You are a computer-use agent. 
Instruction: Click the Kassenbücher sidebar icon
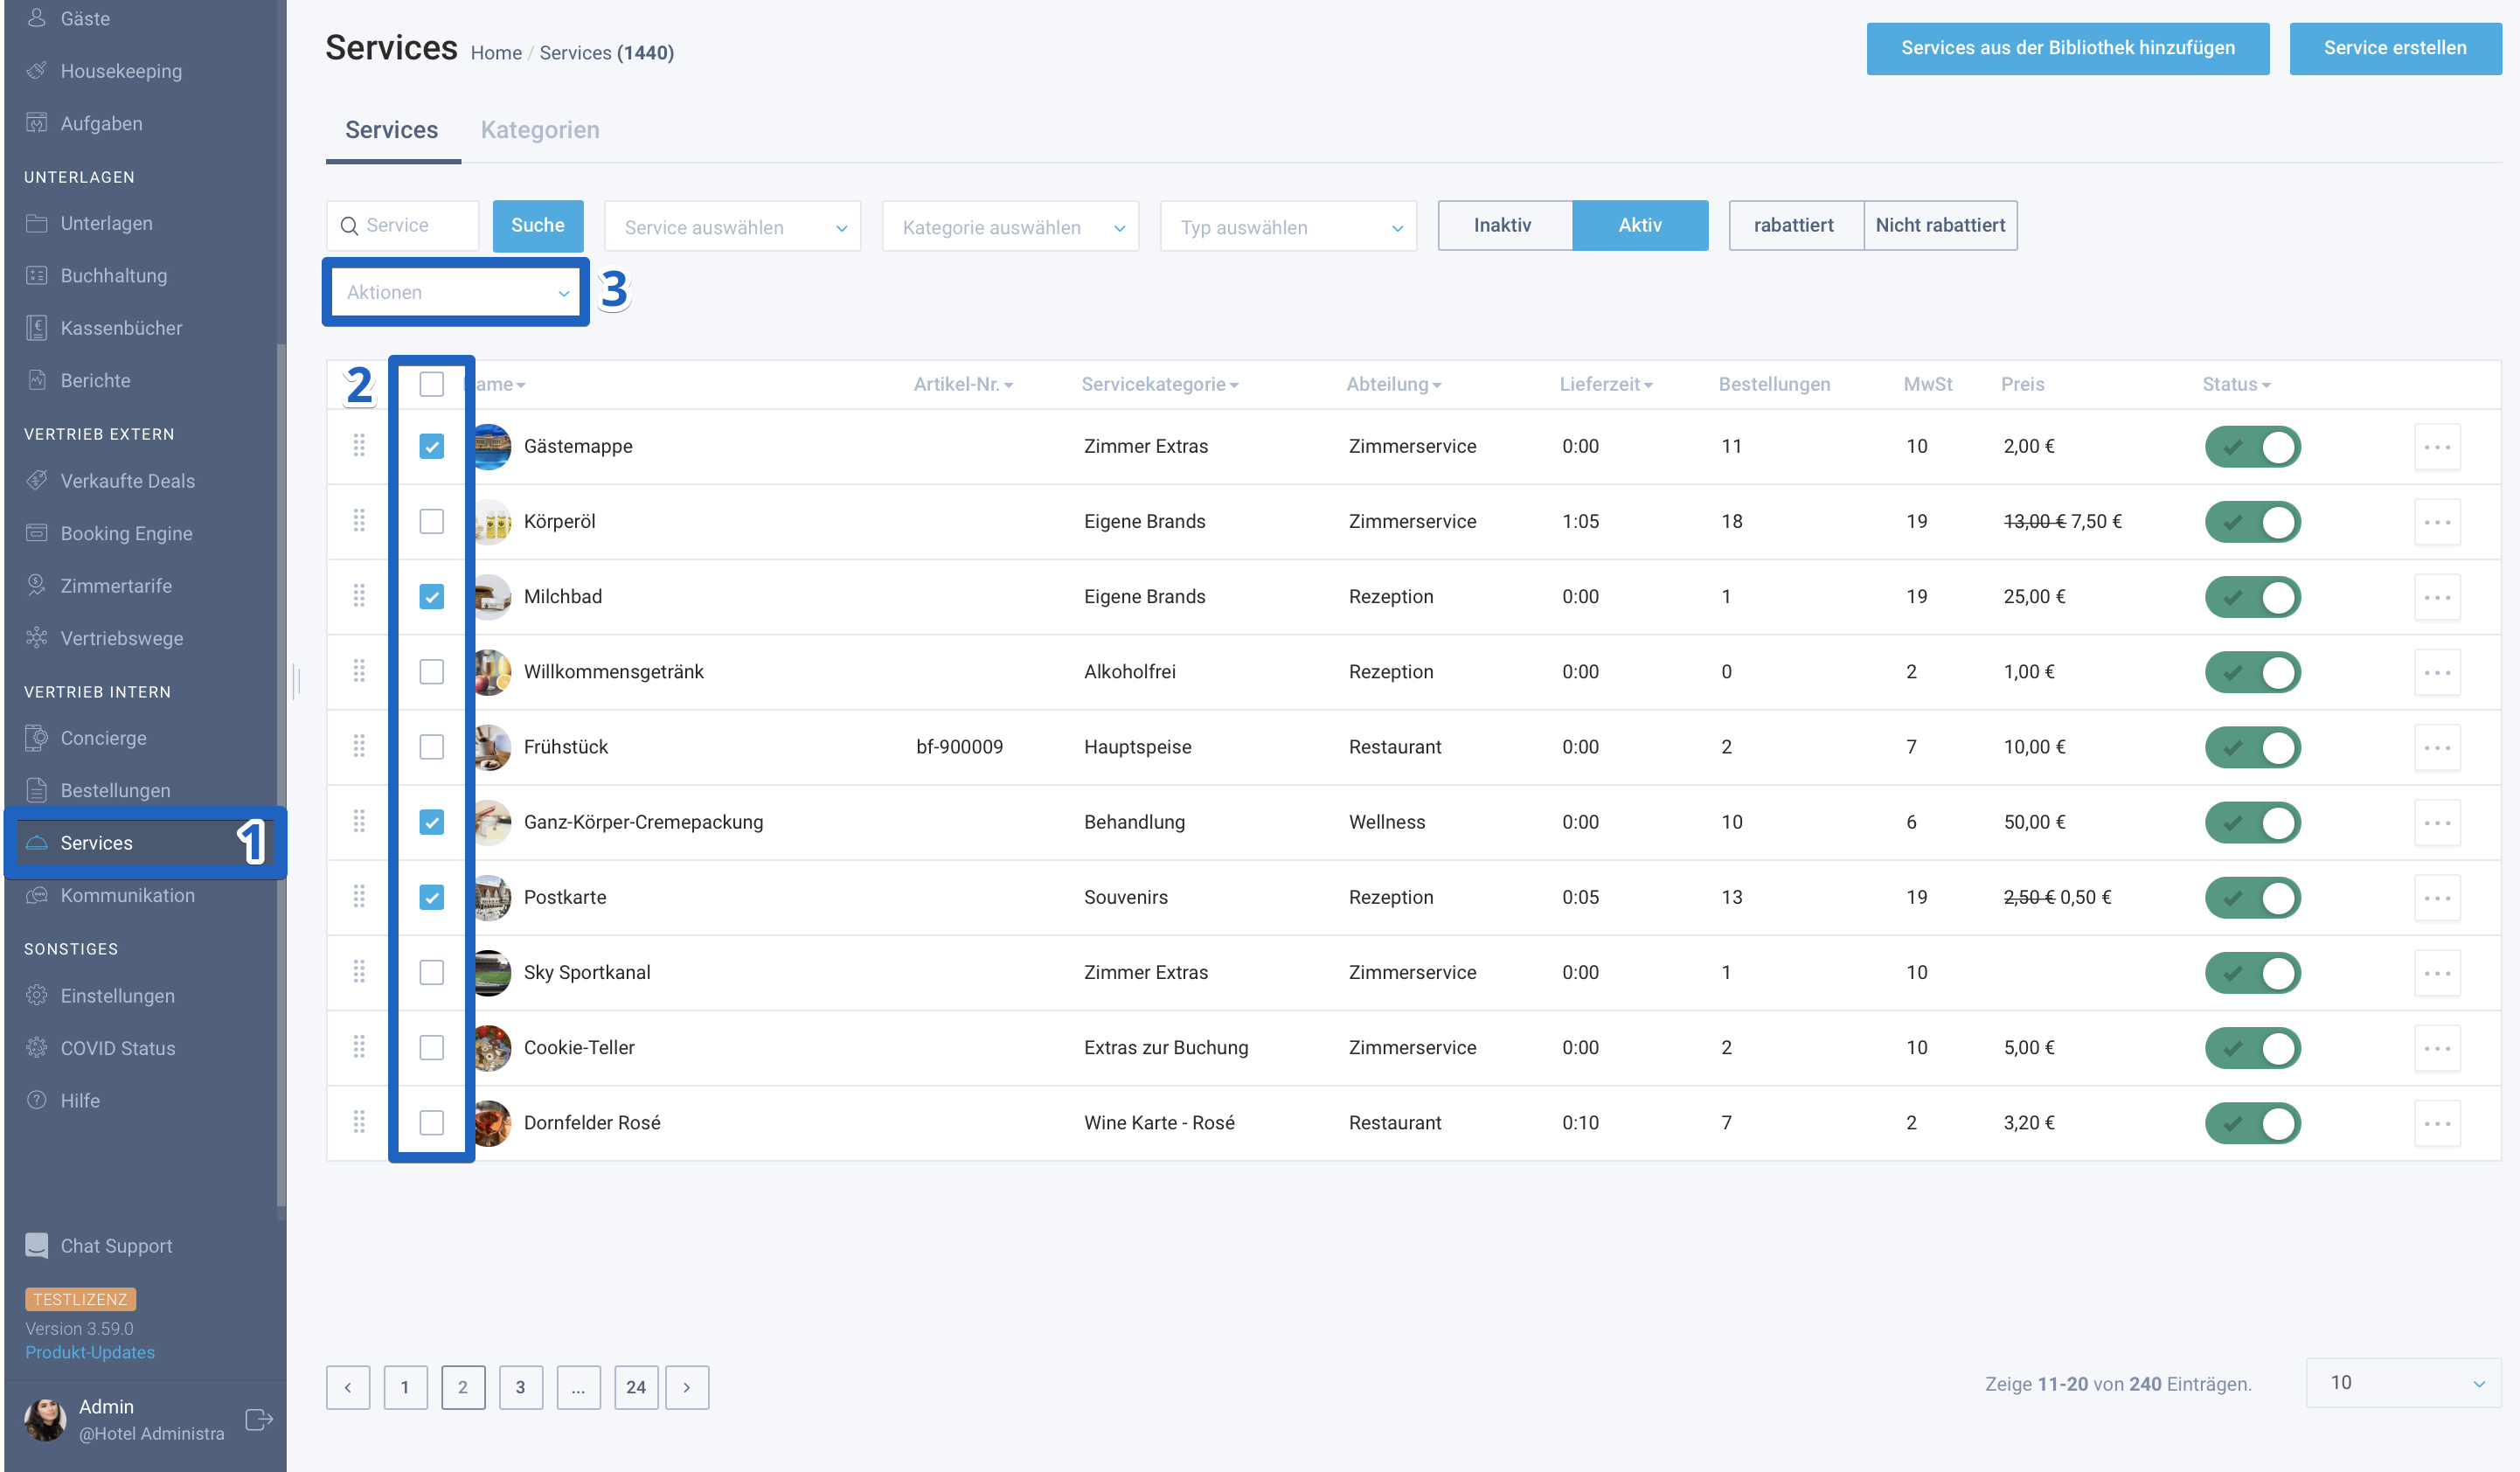(x=36, y=328)
